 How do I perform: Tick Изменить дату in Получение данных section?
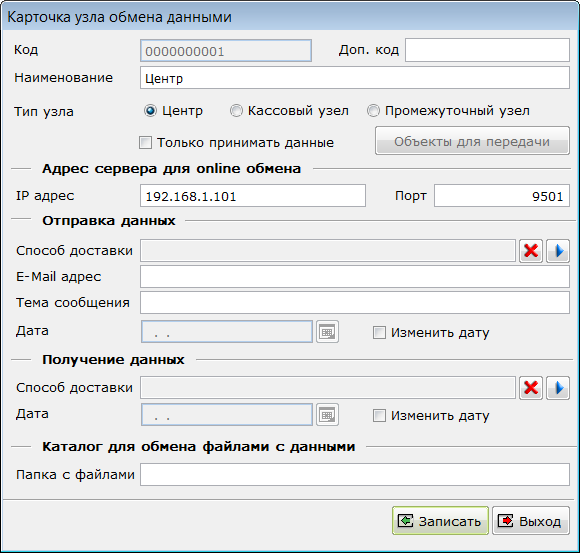click(380, 415)
